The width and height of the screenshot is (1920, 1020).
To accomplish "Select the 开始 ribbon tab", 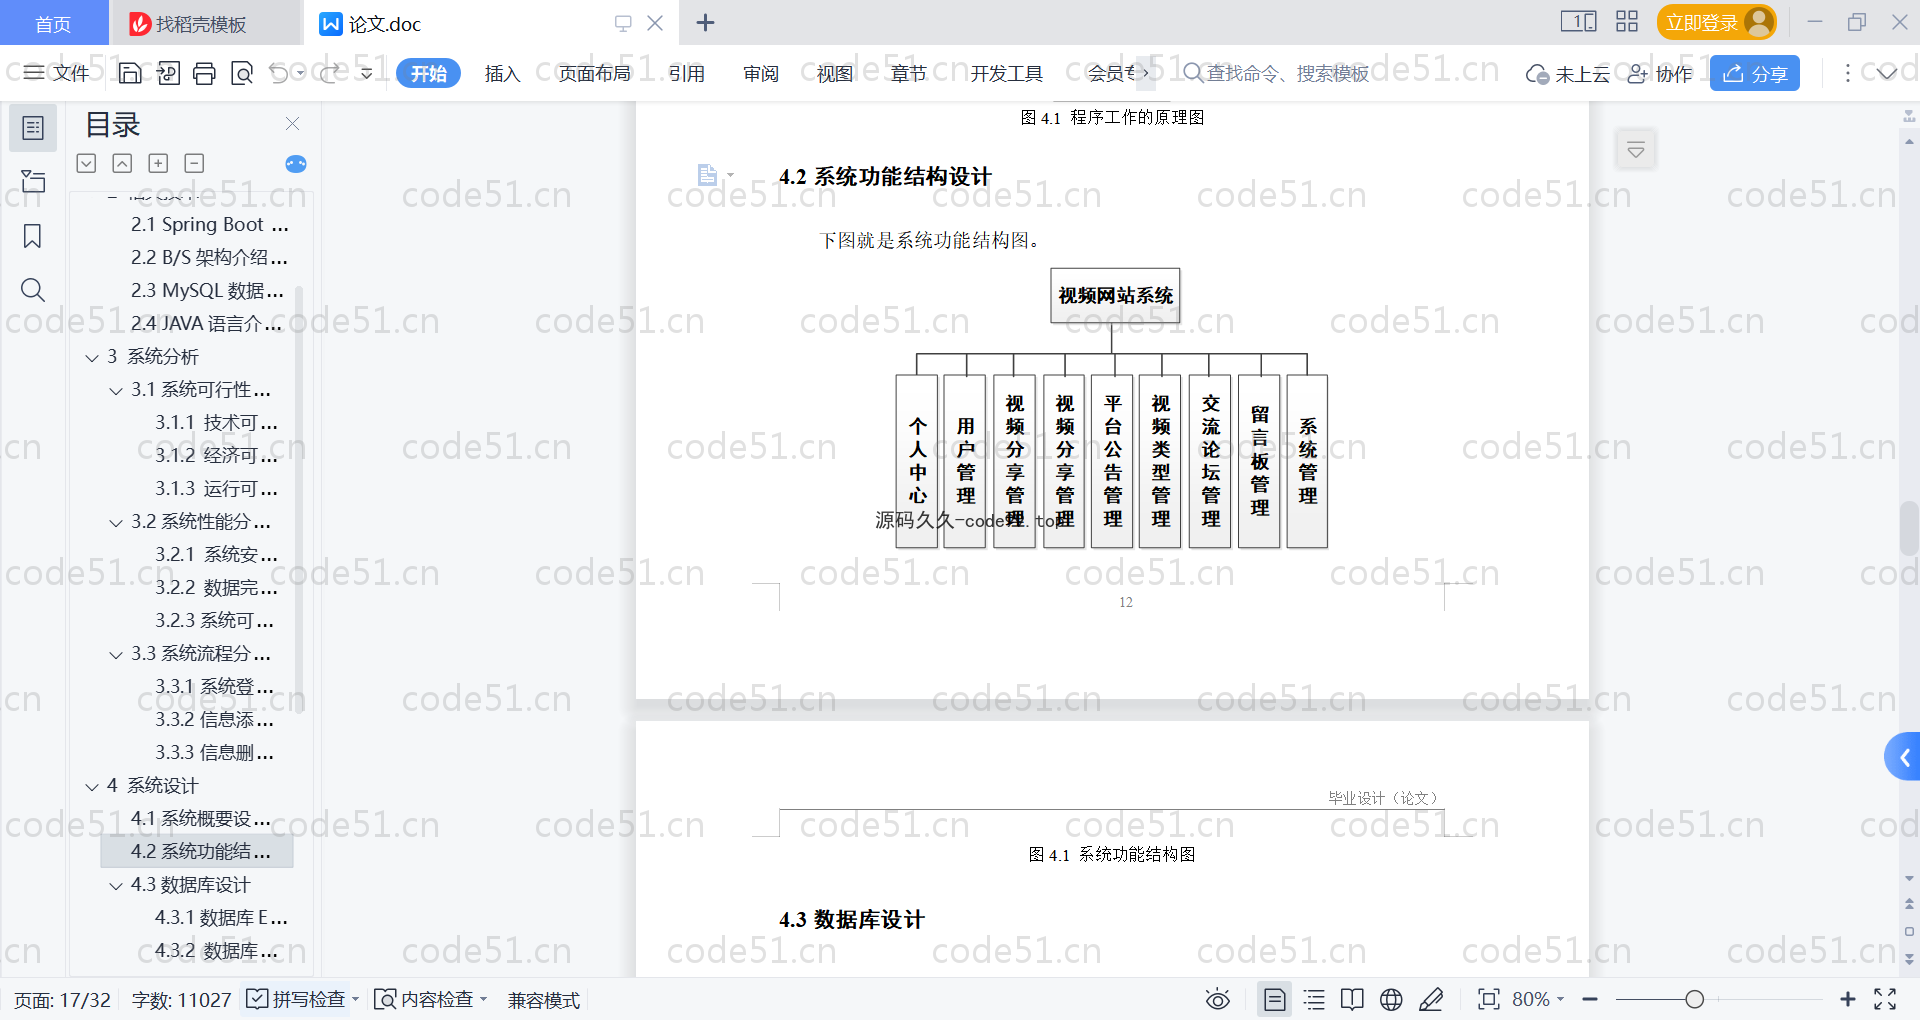I will (428, 73).
